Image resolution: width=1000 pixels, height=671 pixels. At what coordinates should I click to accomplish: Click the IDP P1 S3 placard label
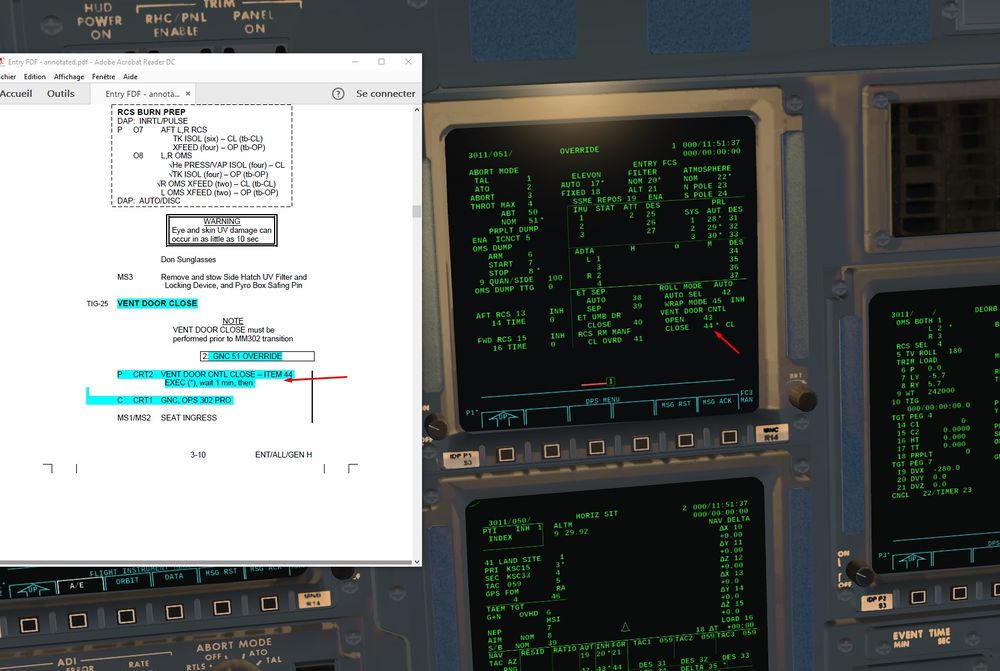(461, 458)
